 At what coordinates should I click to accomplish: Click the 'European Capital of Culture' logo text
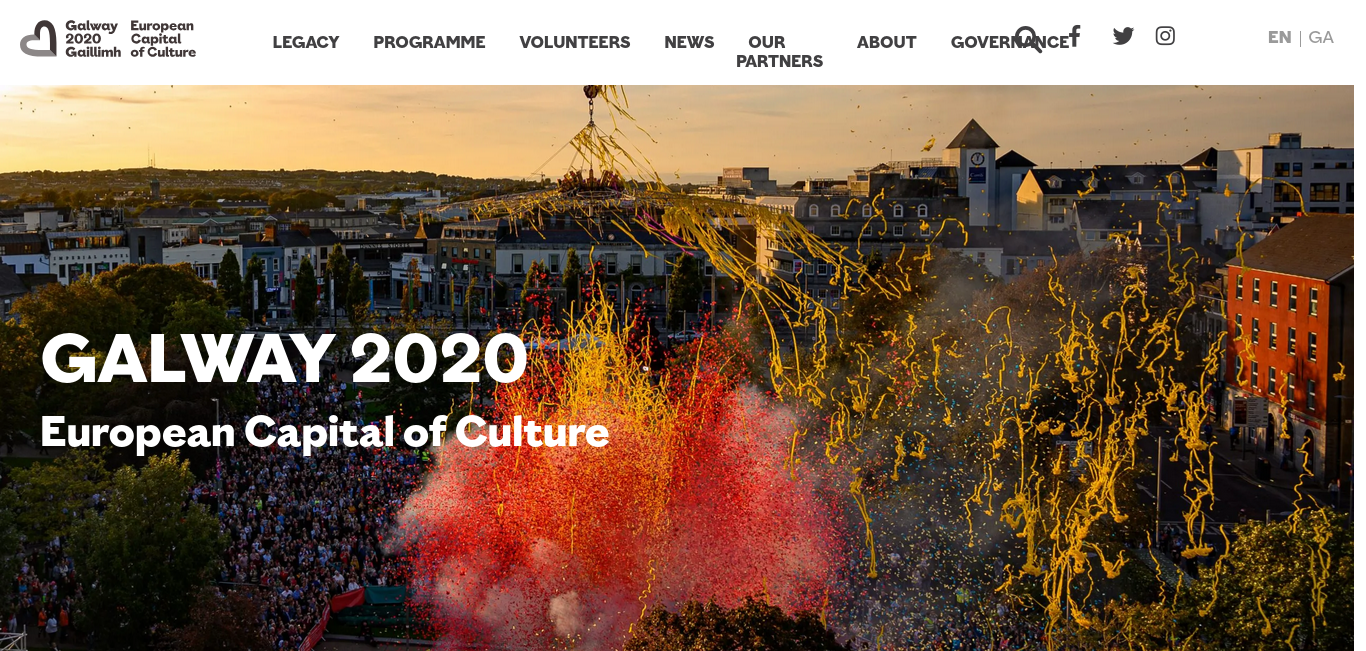(x=163, y=39)
